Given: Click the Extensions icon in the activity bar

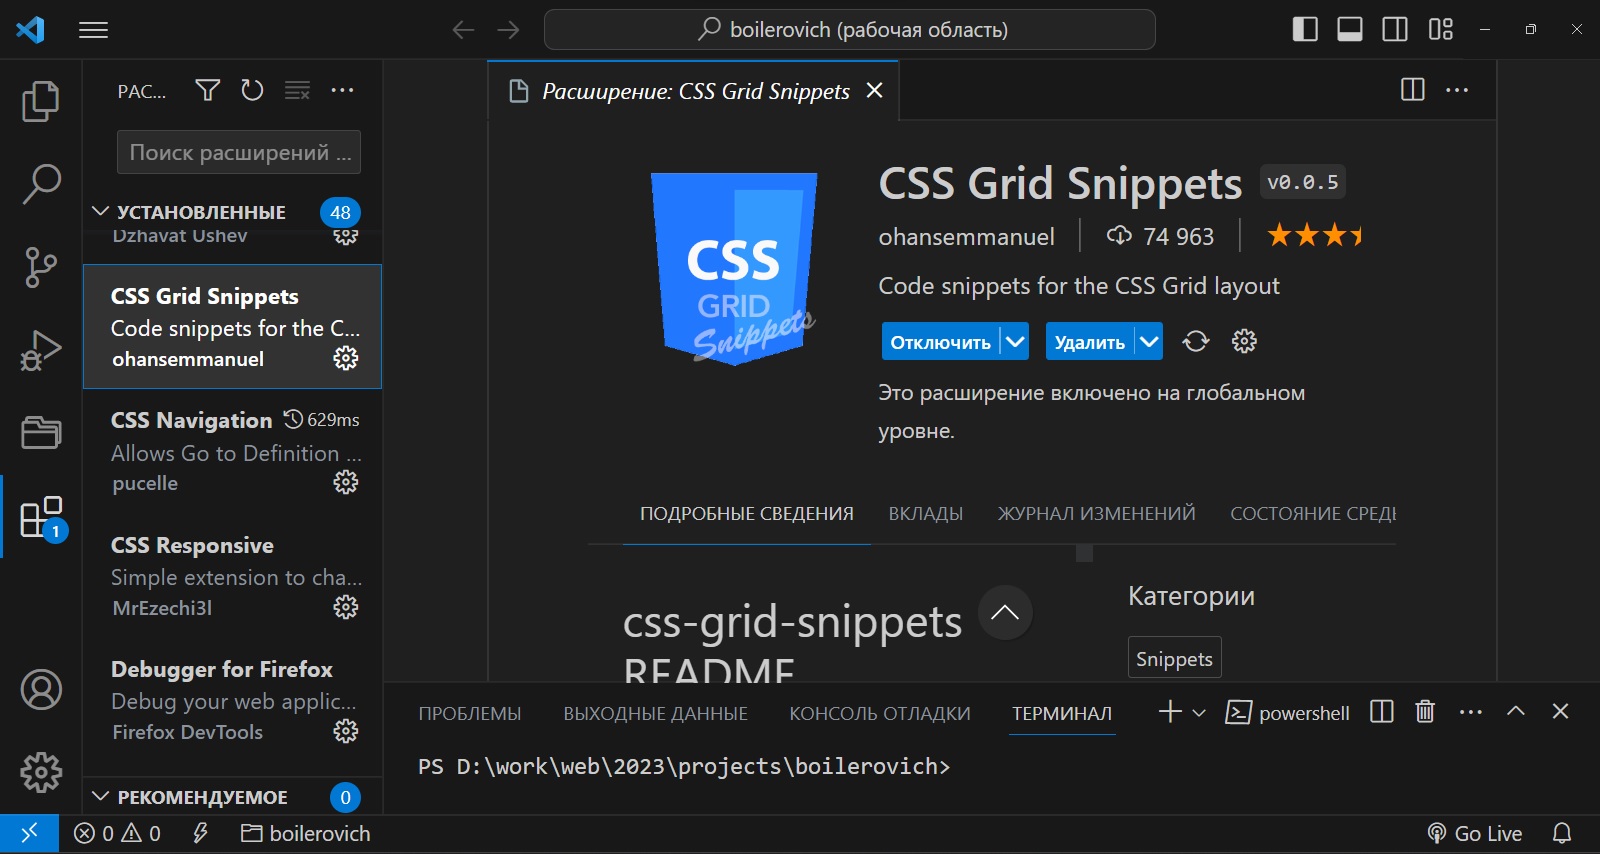Looking at the screenshot, I should [41, 518].
